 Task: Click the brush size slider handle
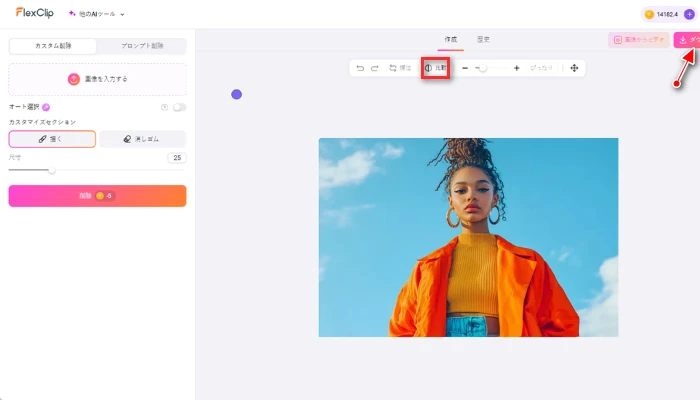(52, 171)
